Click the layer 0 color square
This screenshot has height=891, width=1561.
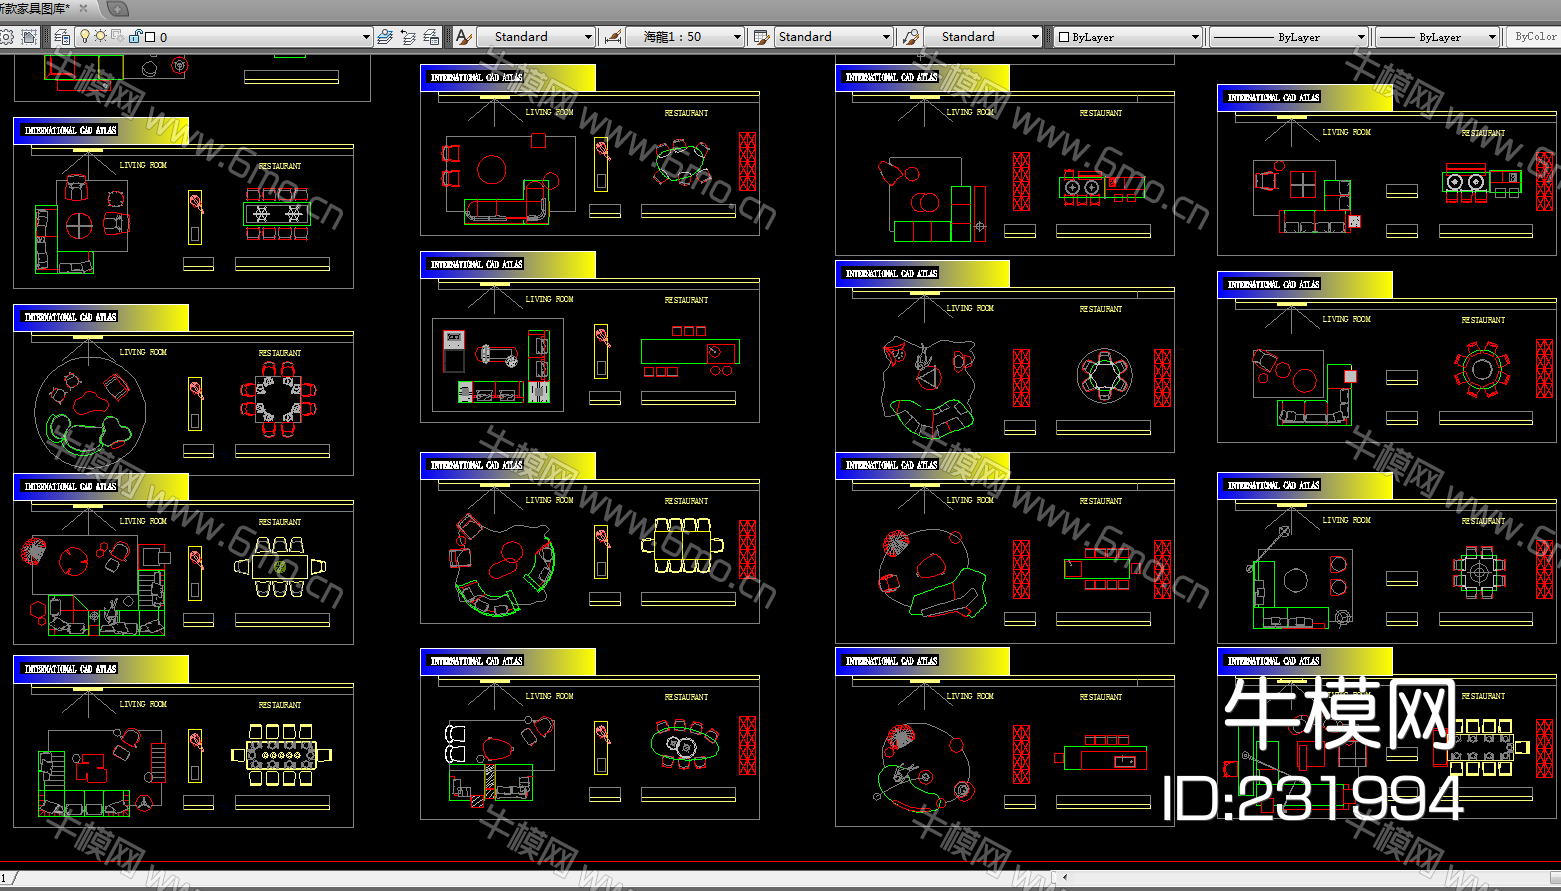click(150, 37)
